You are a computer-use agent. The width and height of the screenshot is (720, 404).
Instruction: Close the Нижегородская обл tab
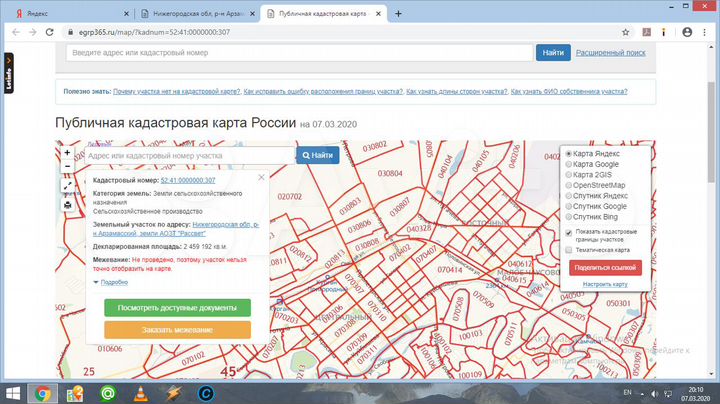click(252, 14)
